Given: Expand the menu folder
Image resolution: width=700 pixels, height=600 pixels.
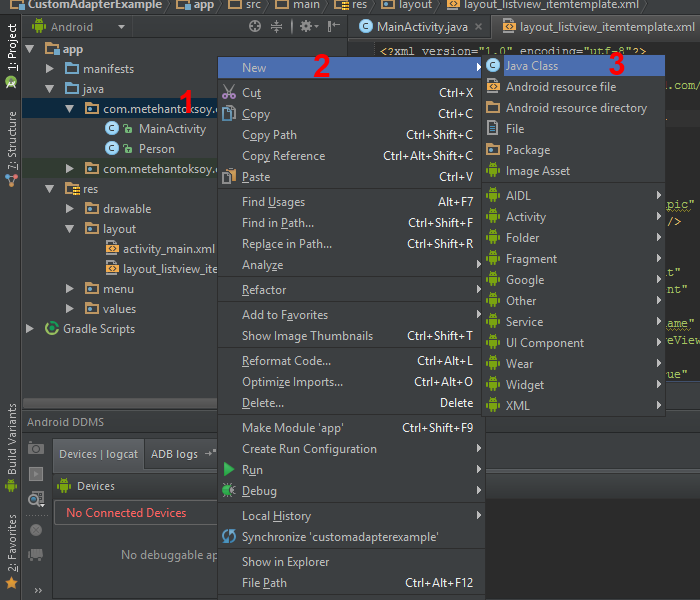Looking at the screenshot, I should point(70,288).
